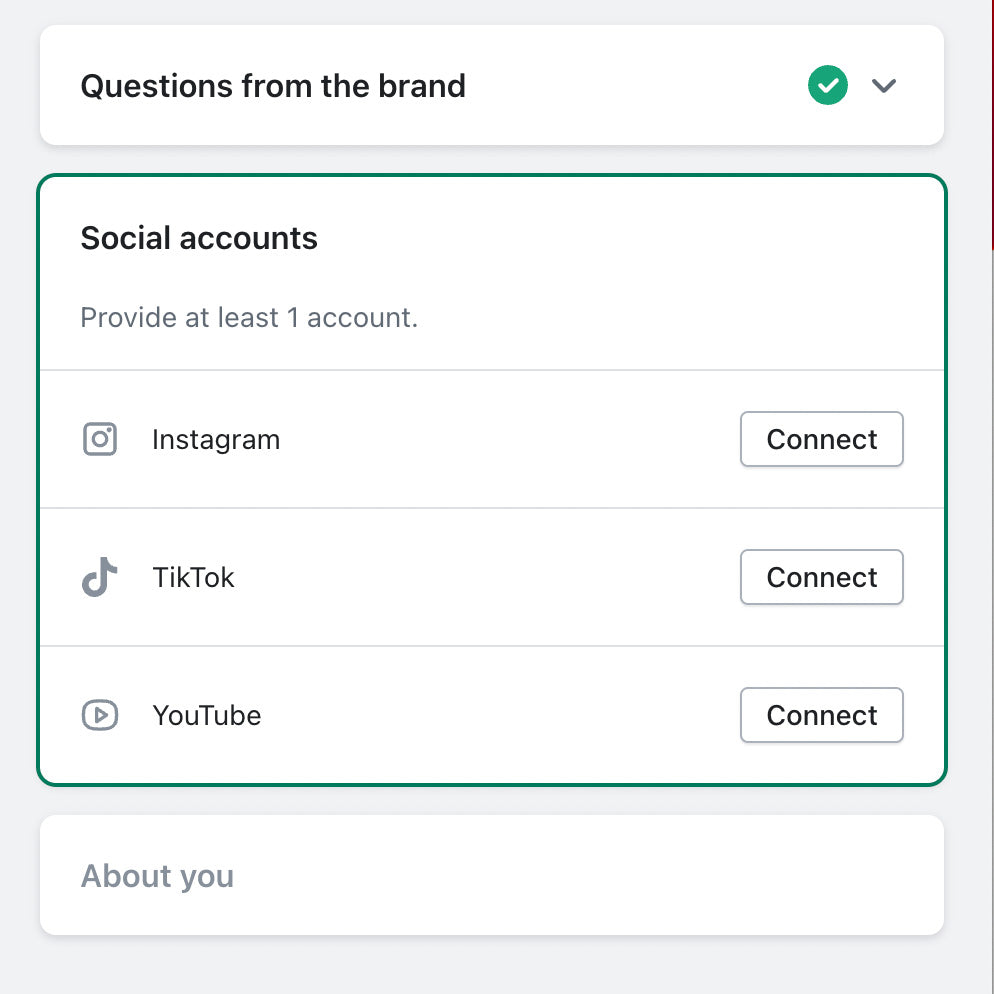This screenshot has height=994, width=994.
Task: Click gray page background below About you
Action: (490, 966)
